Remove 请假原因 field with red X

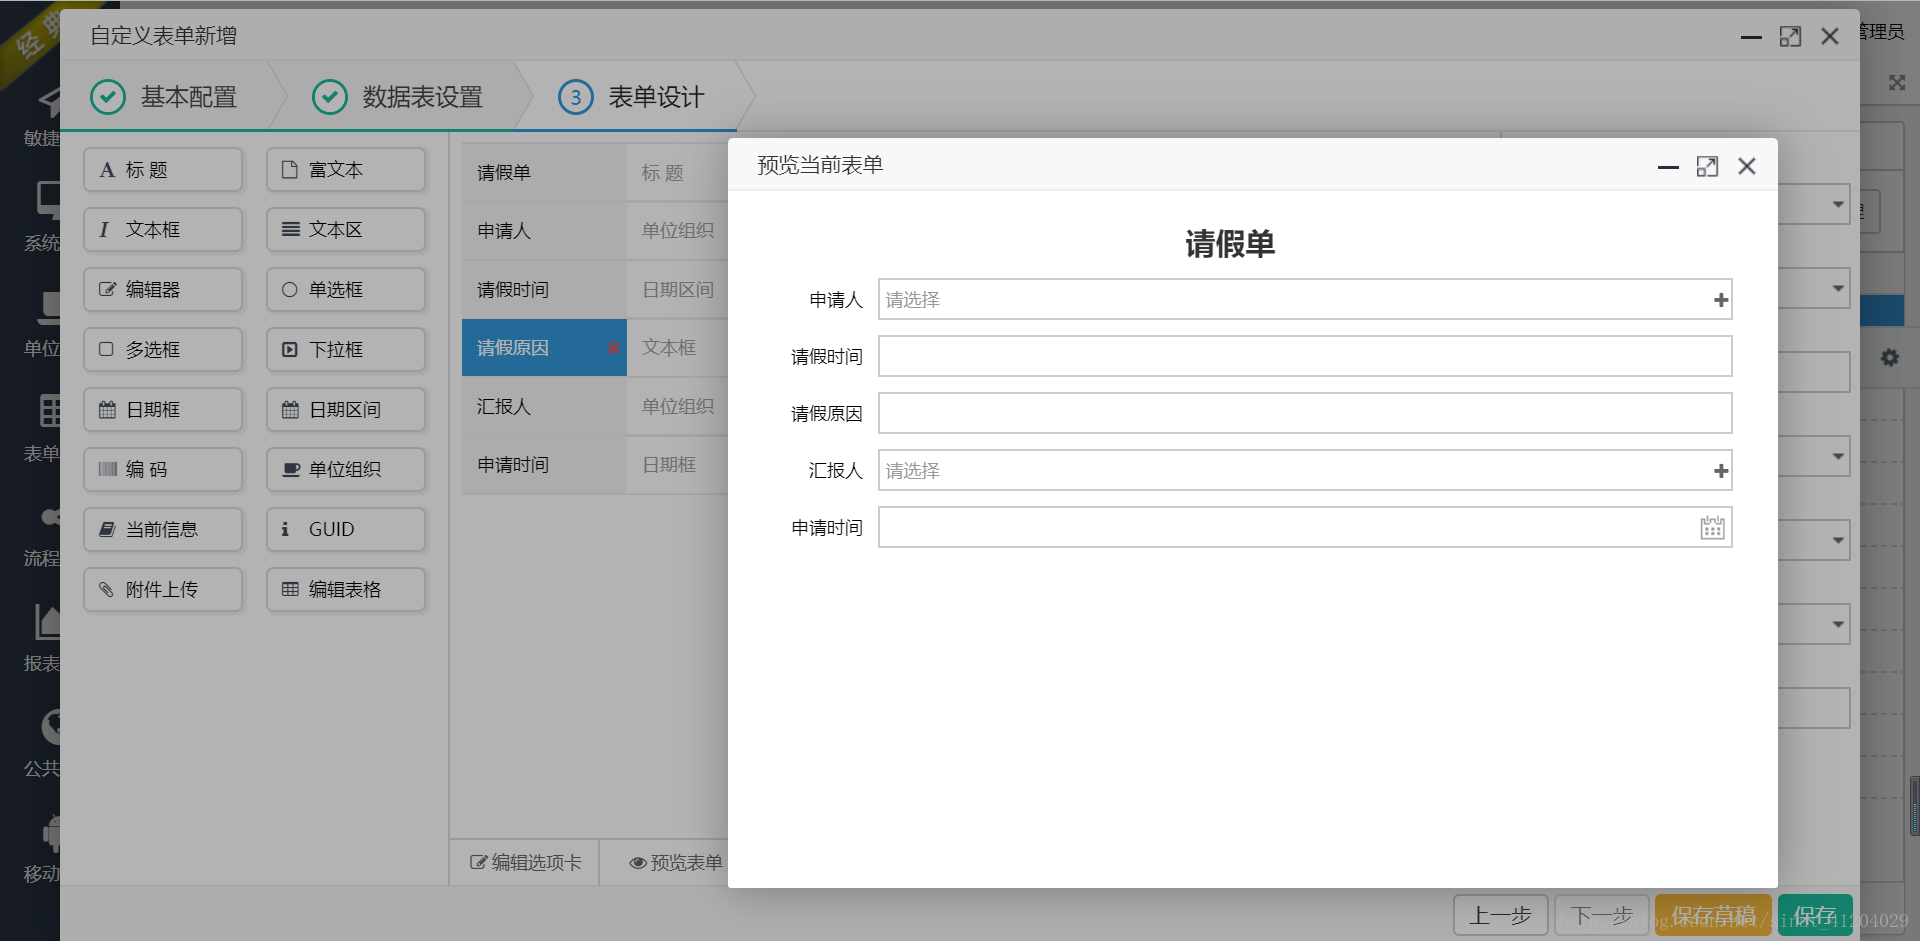click(x=613, y=348)
